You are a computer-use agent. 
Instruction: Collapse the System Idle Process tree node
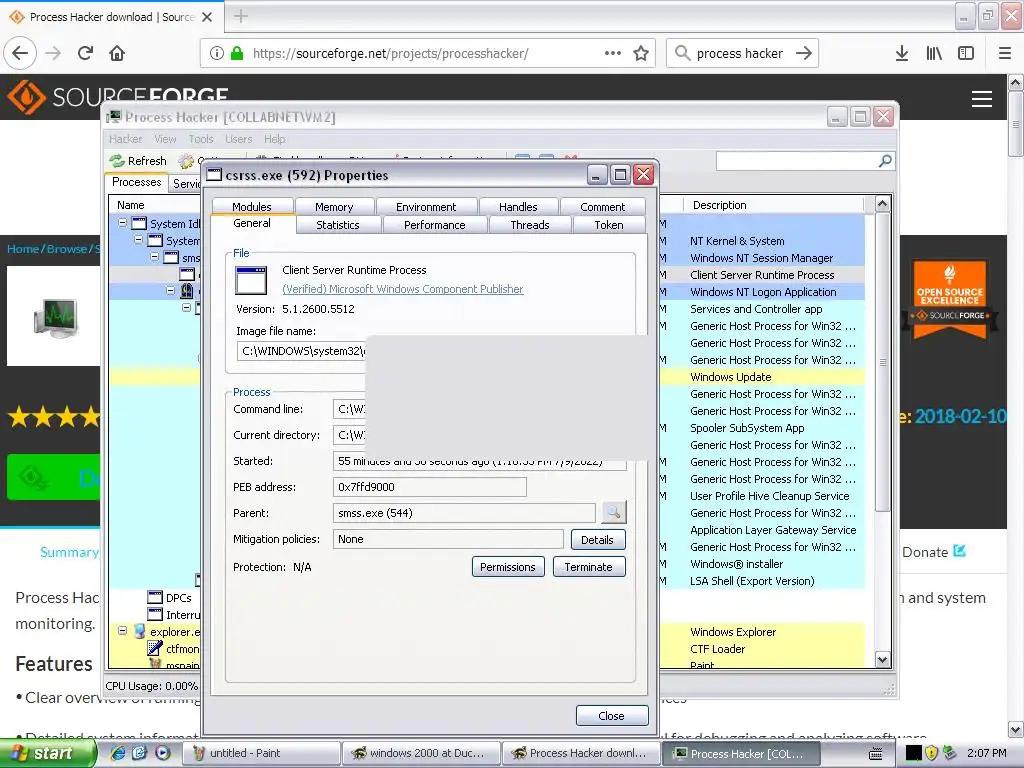122,223
